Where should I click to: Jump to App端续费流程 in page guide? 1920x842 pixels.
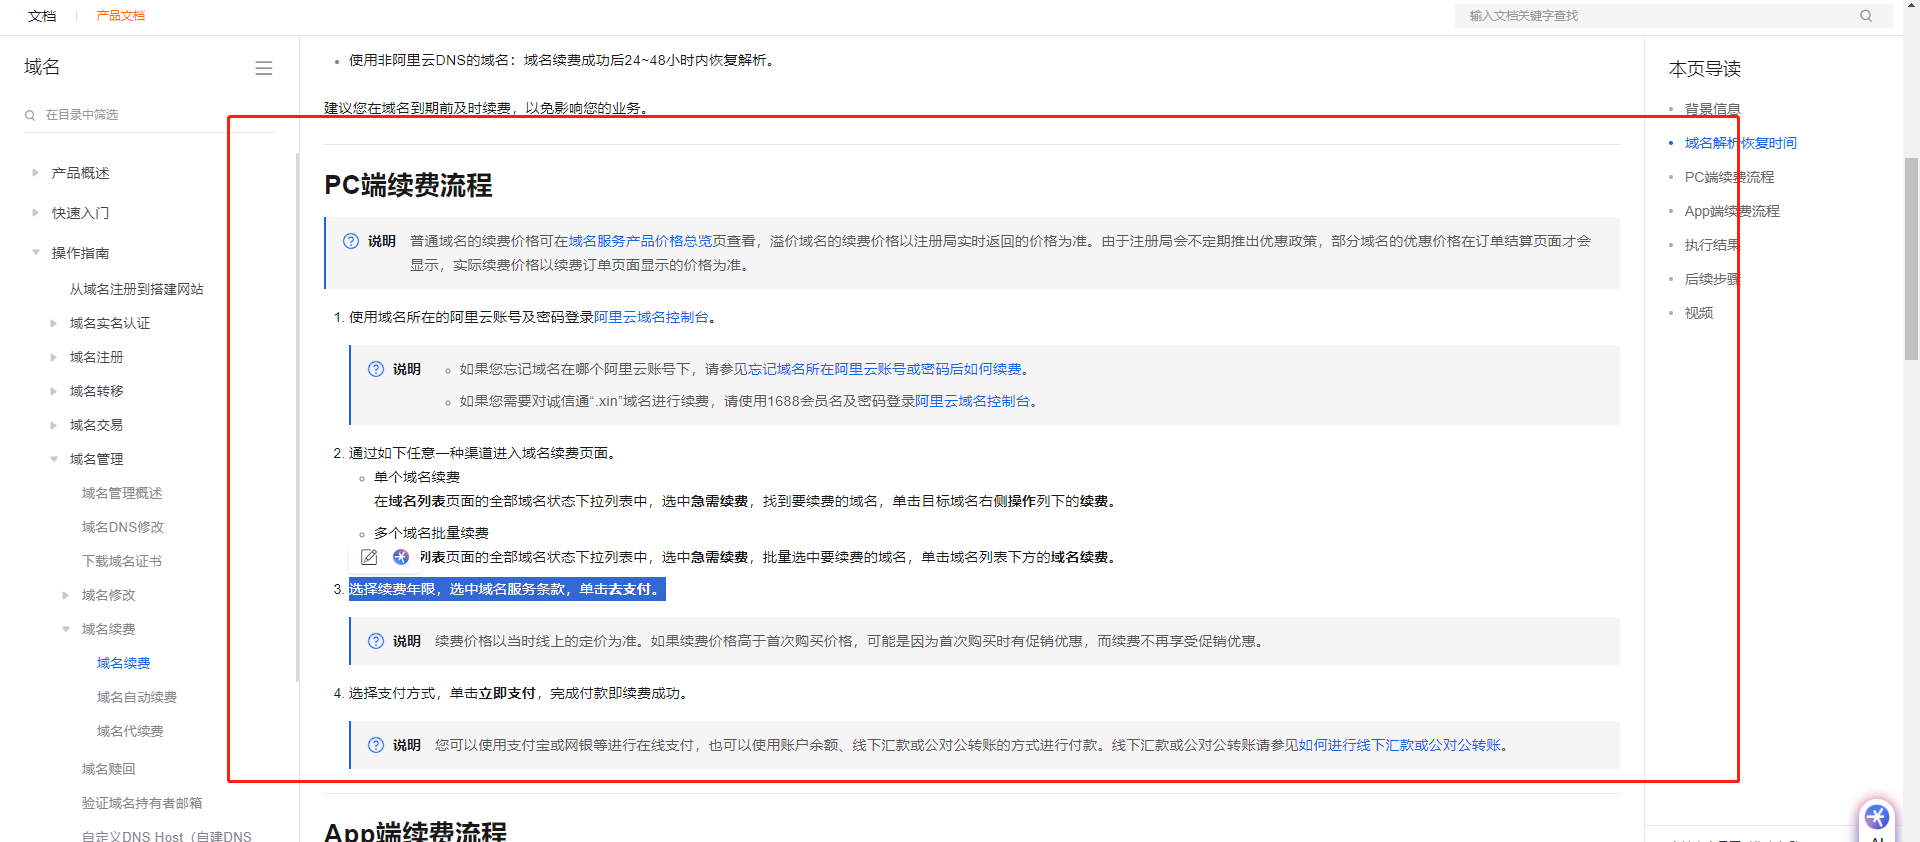pos(1732,211)
